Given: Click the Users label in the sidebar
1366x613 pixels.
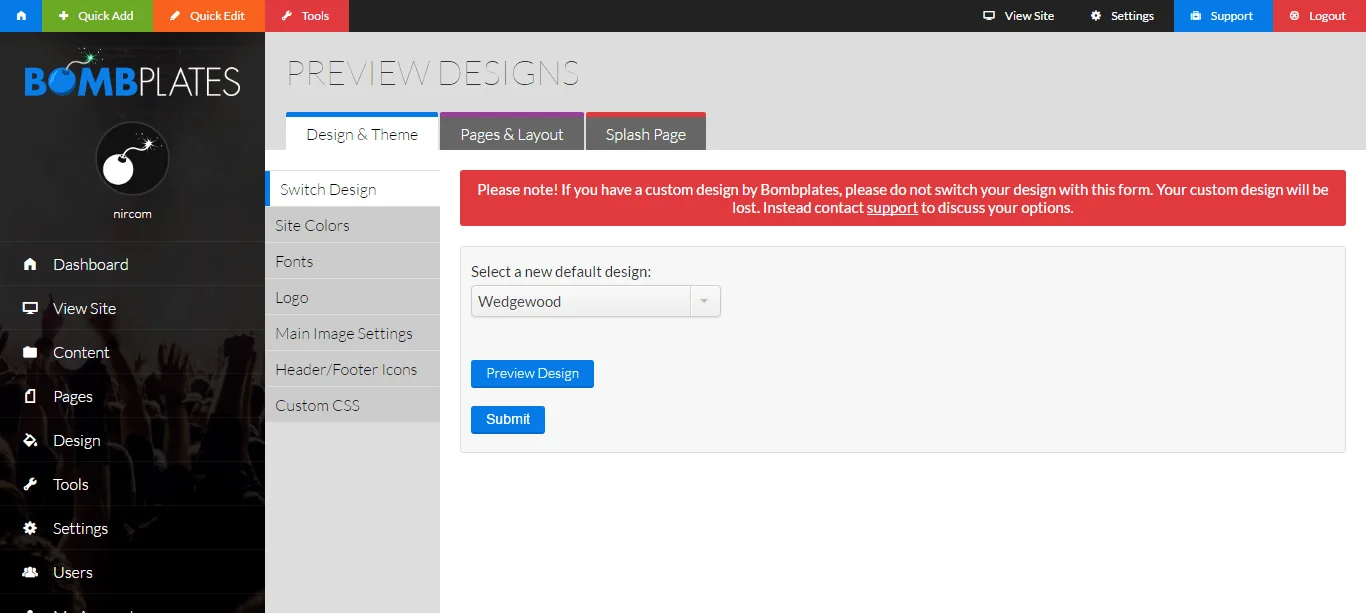Looking at the screenshot, I should point(73,572).
